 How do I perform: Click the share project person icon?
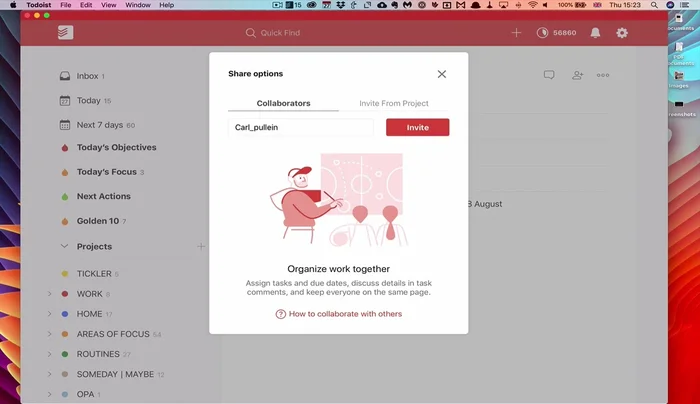coord(577,75)
